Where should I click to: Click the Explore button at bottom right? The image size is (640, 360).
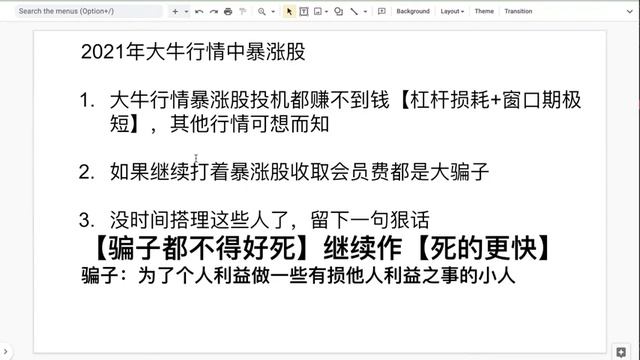pos(621,351)
